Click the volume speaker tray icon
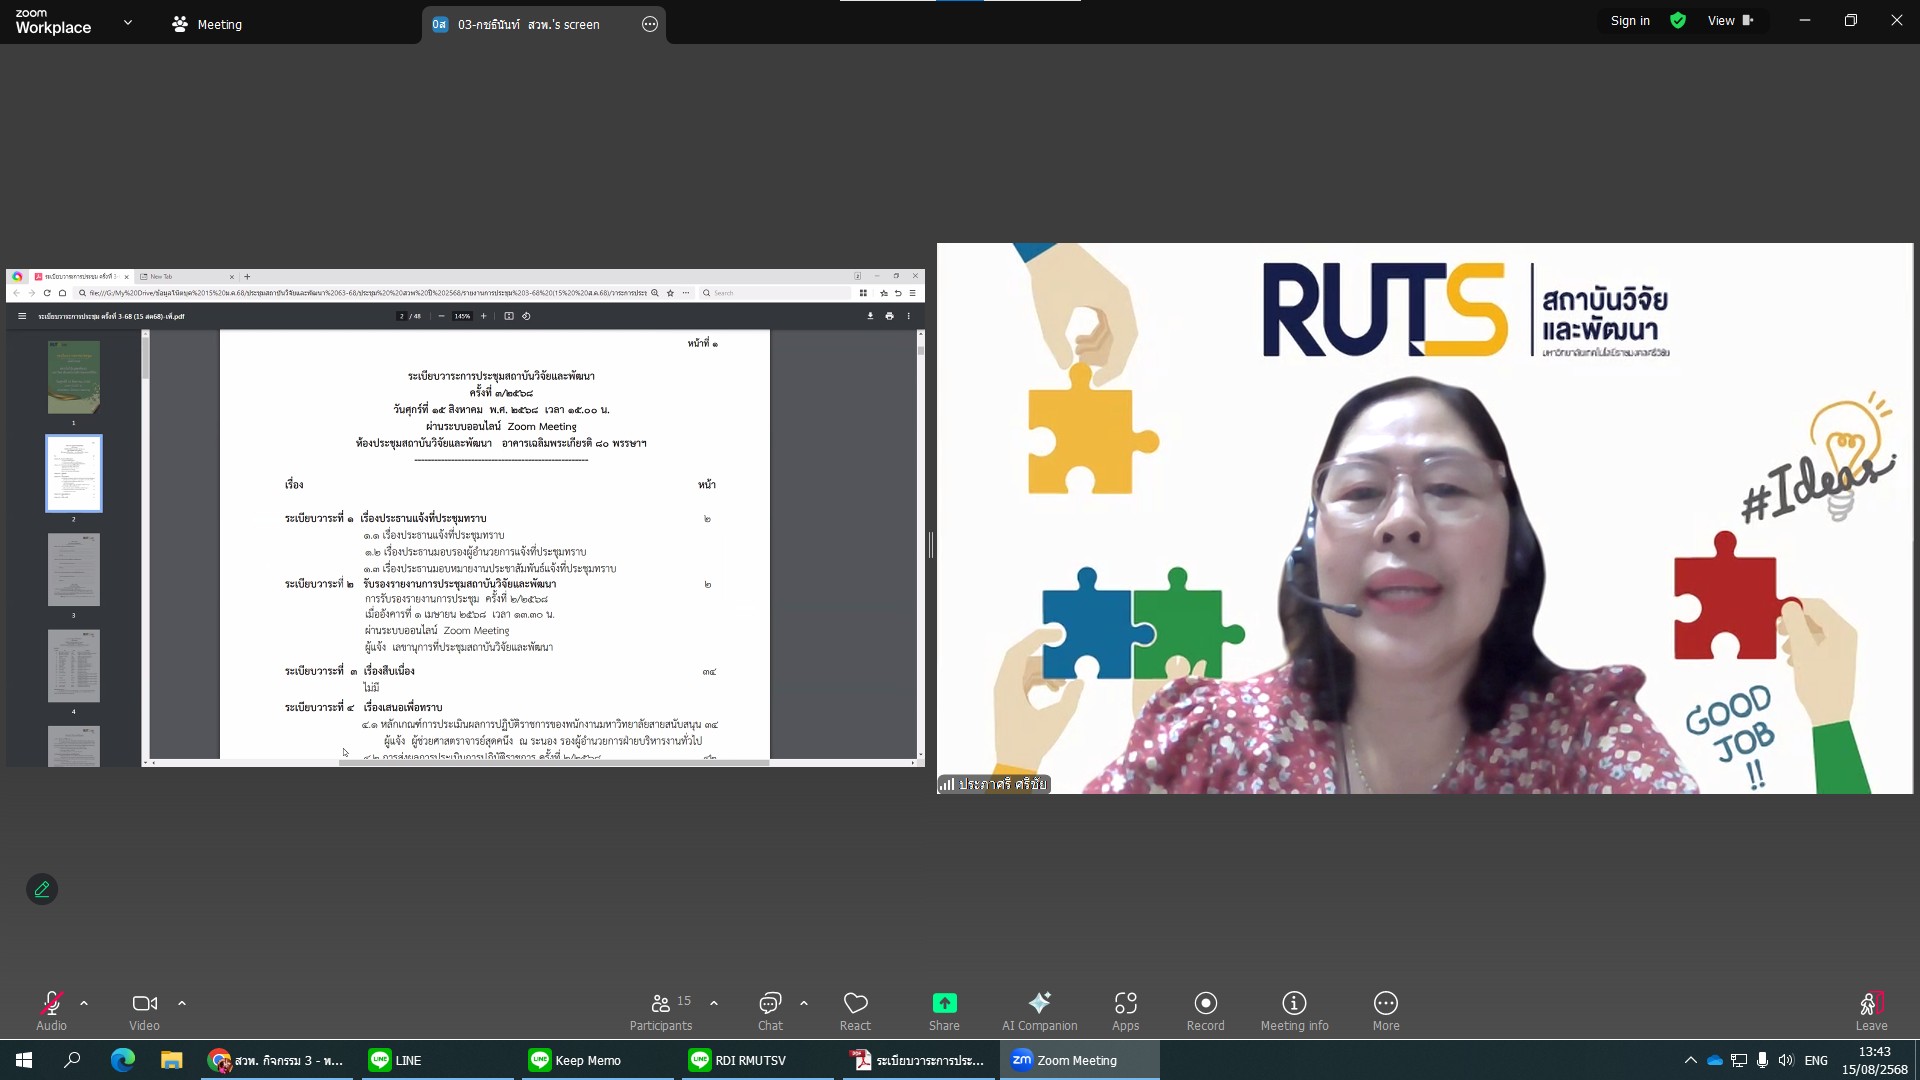The image size is (1920, 1080). 1786,1060
